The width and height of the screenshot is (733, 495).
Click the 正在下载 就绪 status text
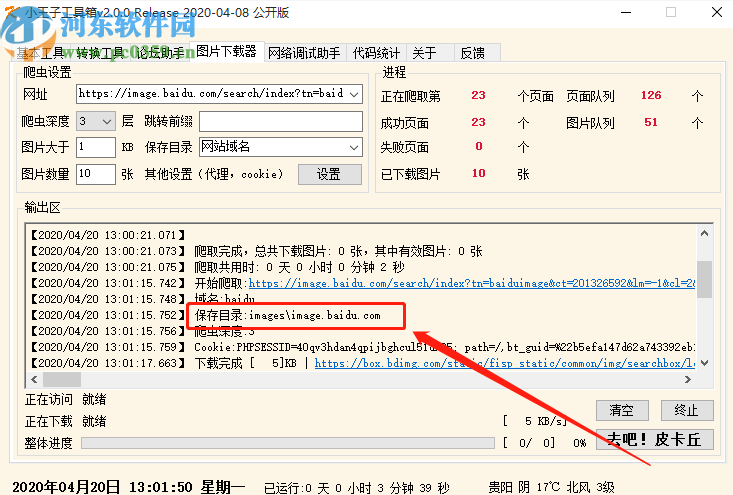65,421
